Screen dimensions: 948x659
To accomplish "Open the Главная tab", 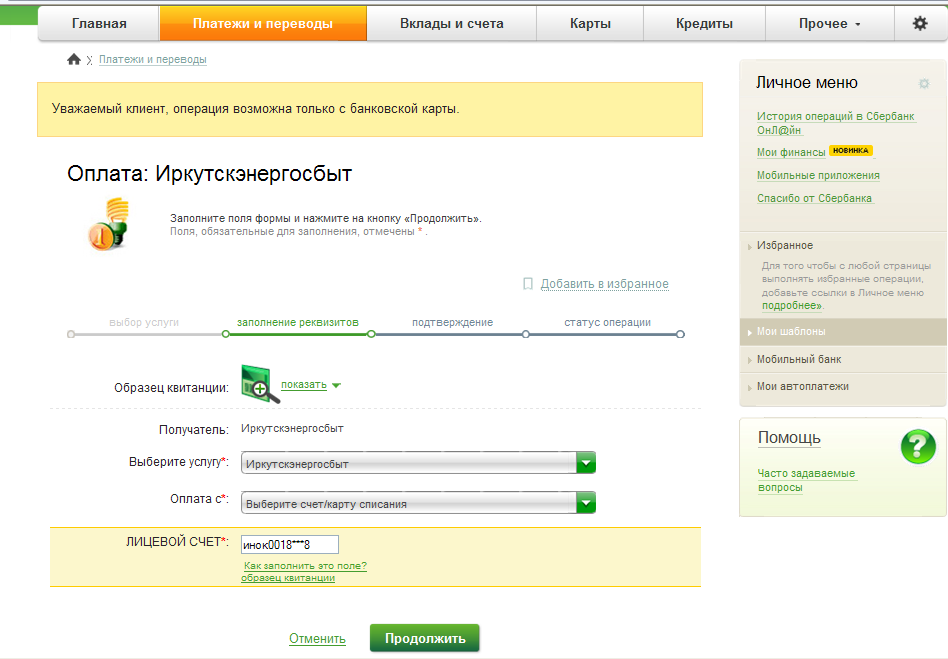I will pos(99,24).
